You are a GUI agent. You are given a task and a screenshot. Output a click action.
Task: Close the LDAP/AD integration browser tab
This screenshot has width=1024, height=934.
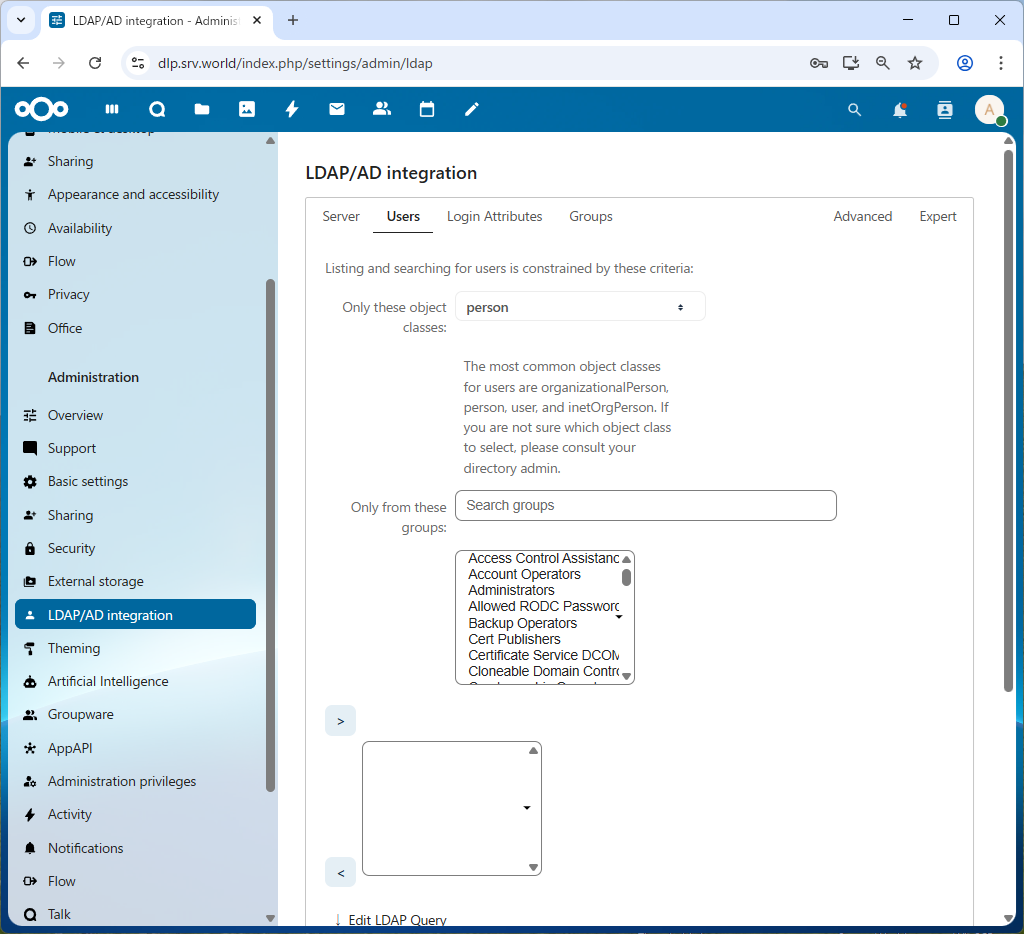tap(257, 20)
